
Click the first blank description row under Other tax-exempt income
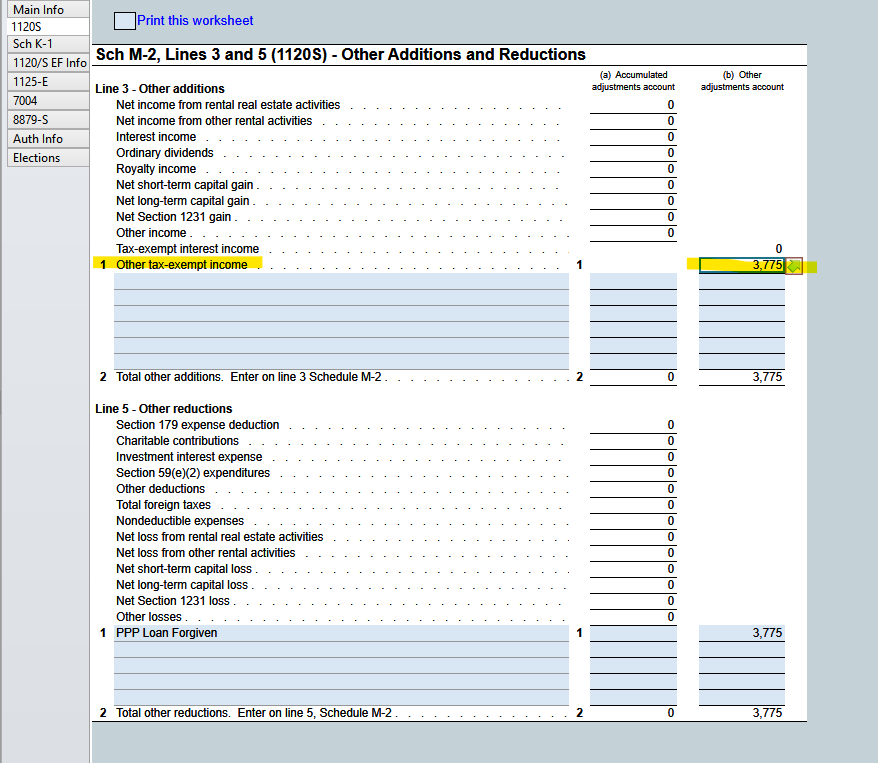coord(342,281)
